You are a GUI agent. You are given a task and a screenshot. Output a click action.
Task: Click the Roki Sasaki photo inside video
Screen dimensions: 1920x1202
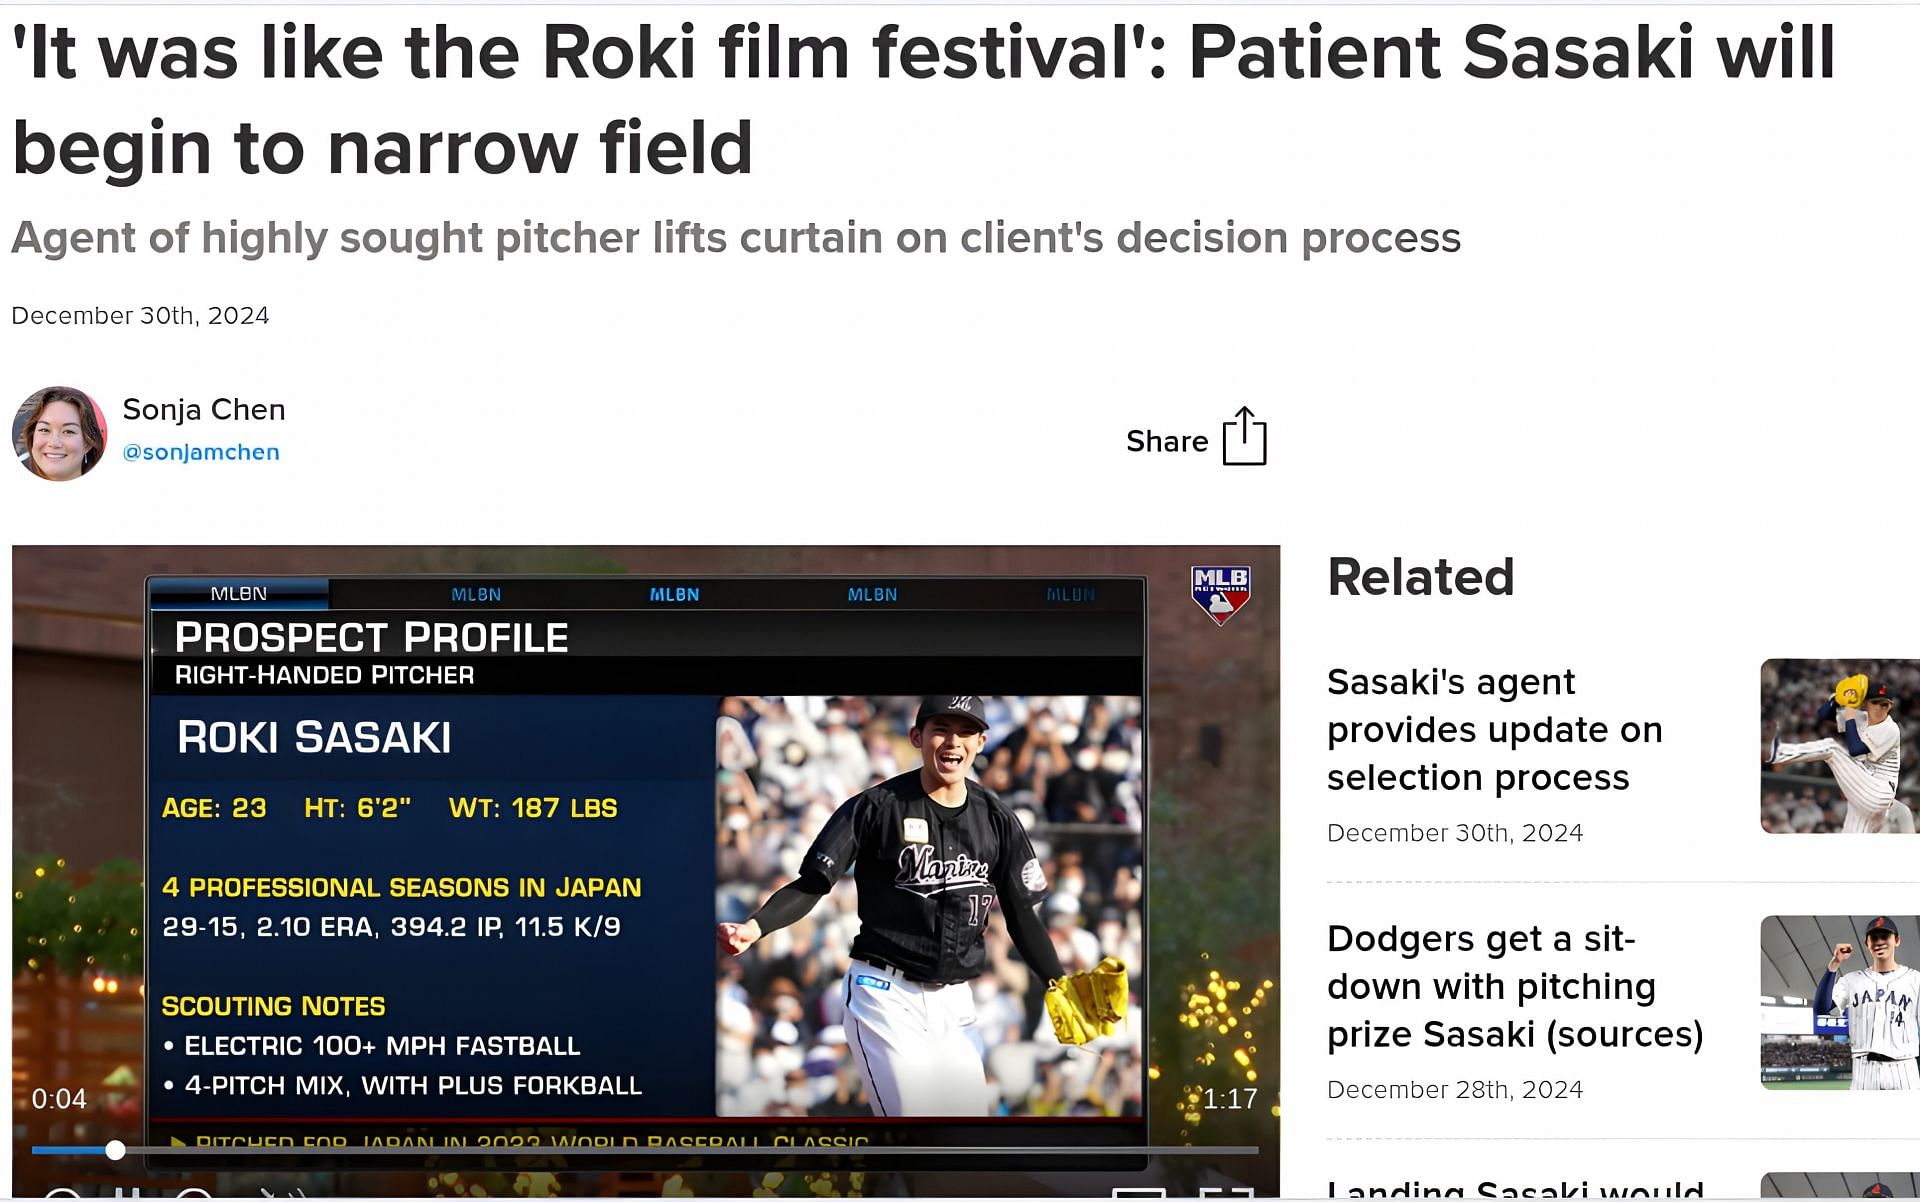coord(928,905)
